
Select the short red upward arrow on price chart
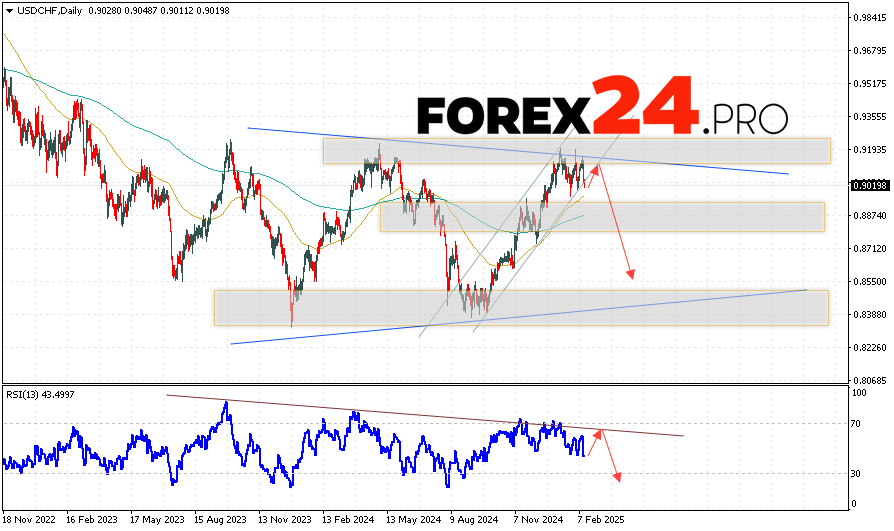click(593, 177)
